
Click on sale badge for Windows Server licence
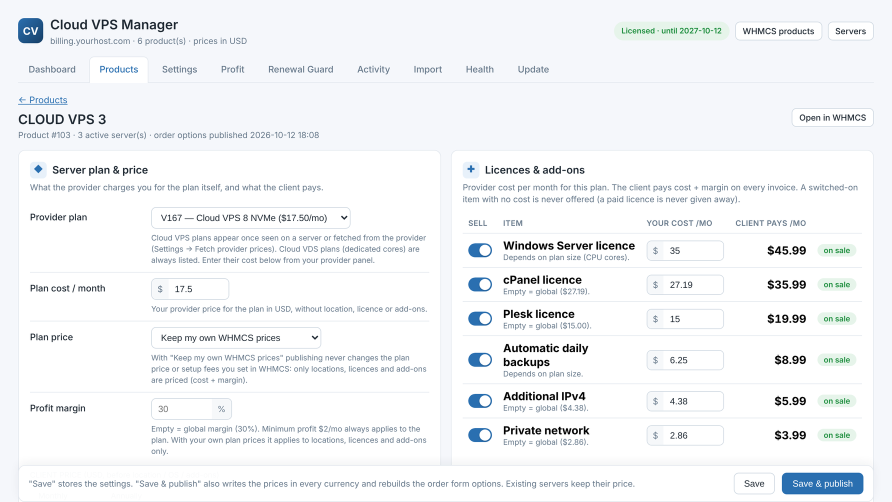[x=836, y=250]
